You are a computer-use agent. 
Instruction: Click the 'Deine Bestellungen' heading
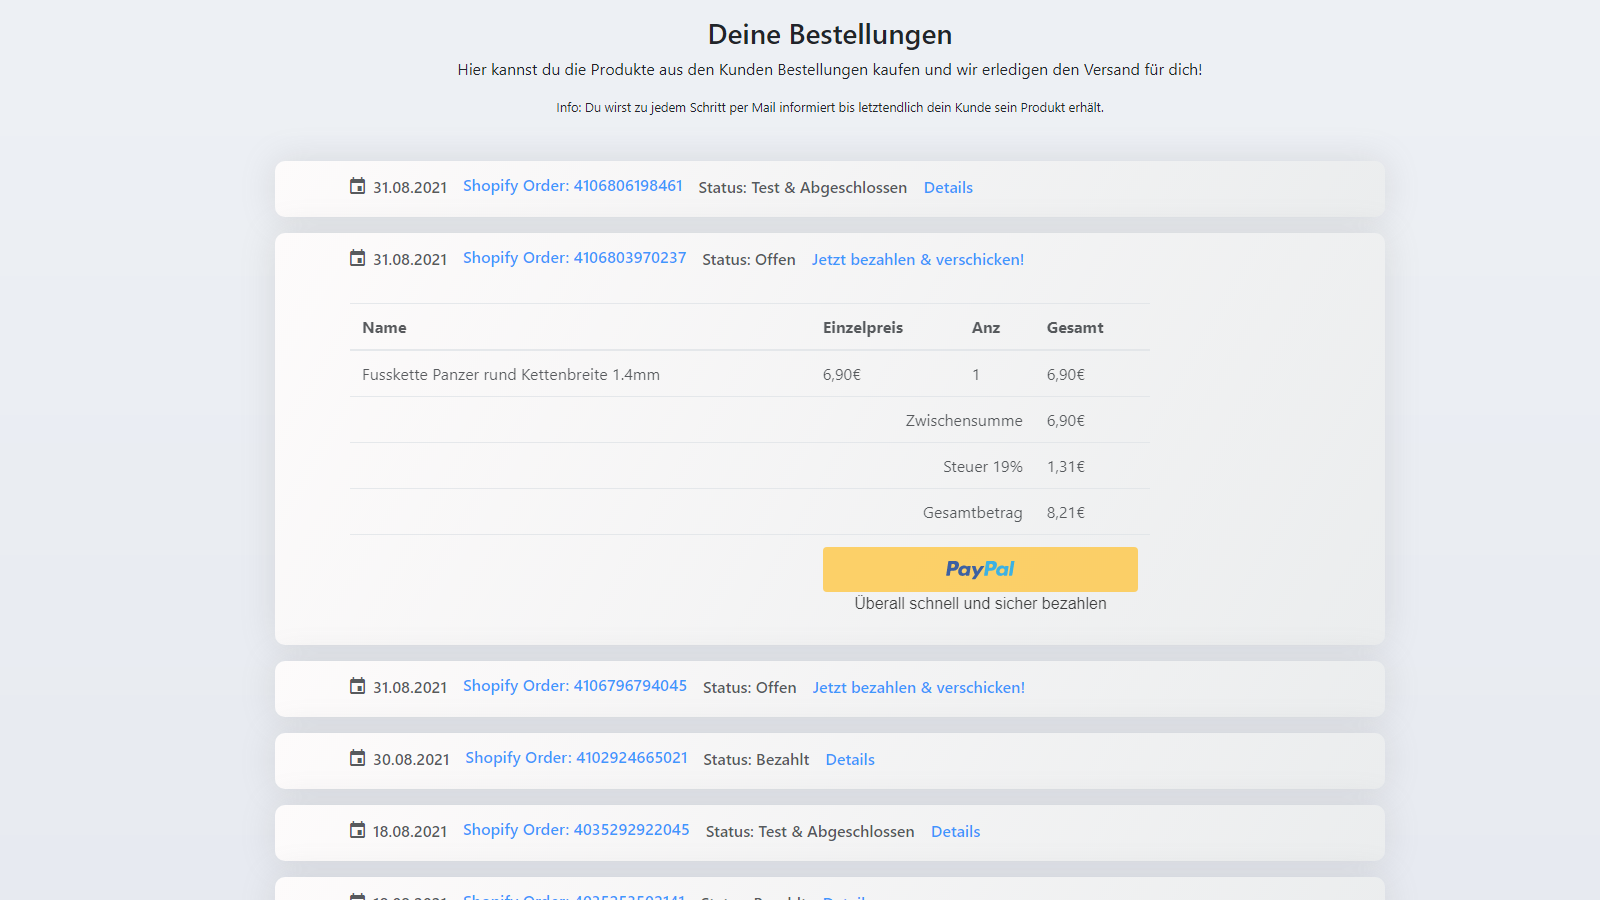(830, 35)
